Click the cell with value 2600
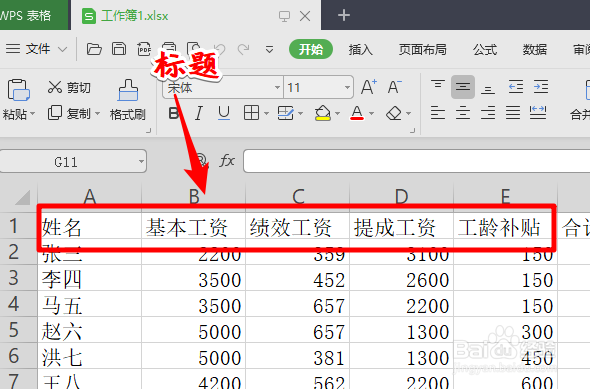 tap(401, 279)
